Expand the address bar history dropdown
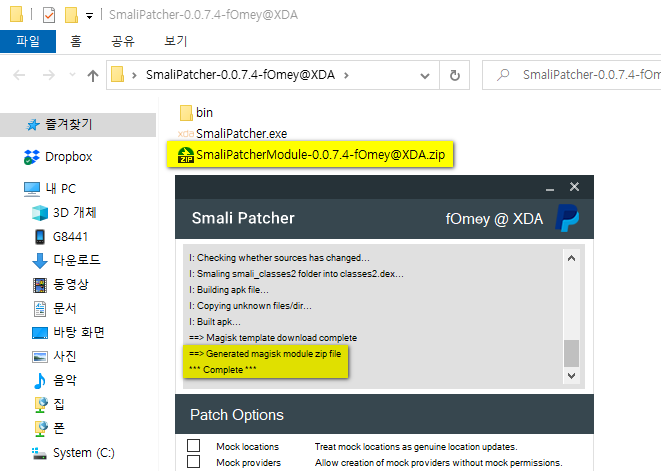Screen dimensions: 661x471 pos(425,76)
